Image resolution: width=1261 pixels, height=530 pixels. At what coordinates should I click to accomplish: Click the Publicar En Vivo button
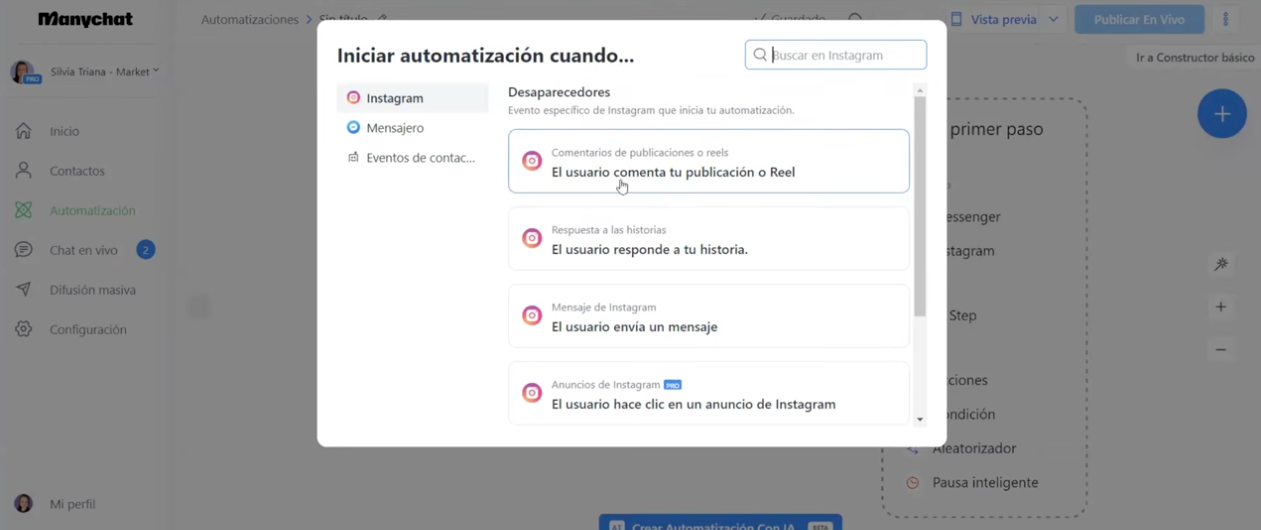click(x=1138, y=19)
